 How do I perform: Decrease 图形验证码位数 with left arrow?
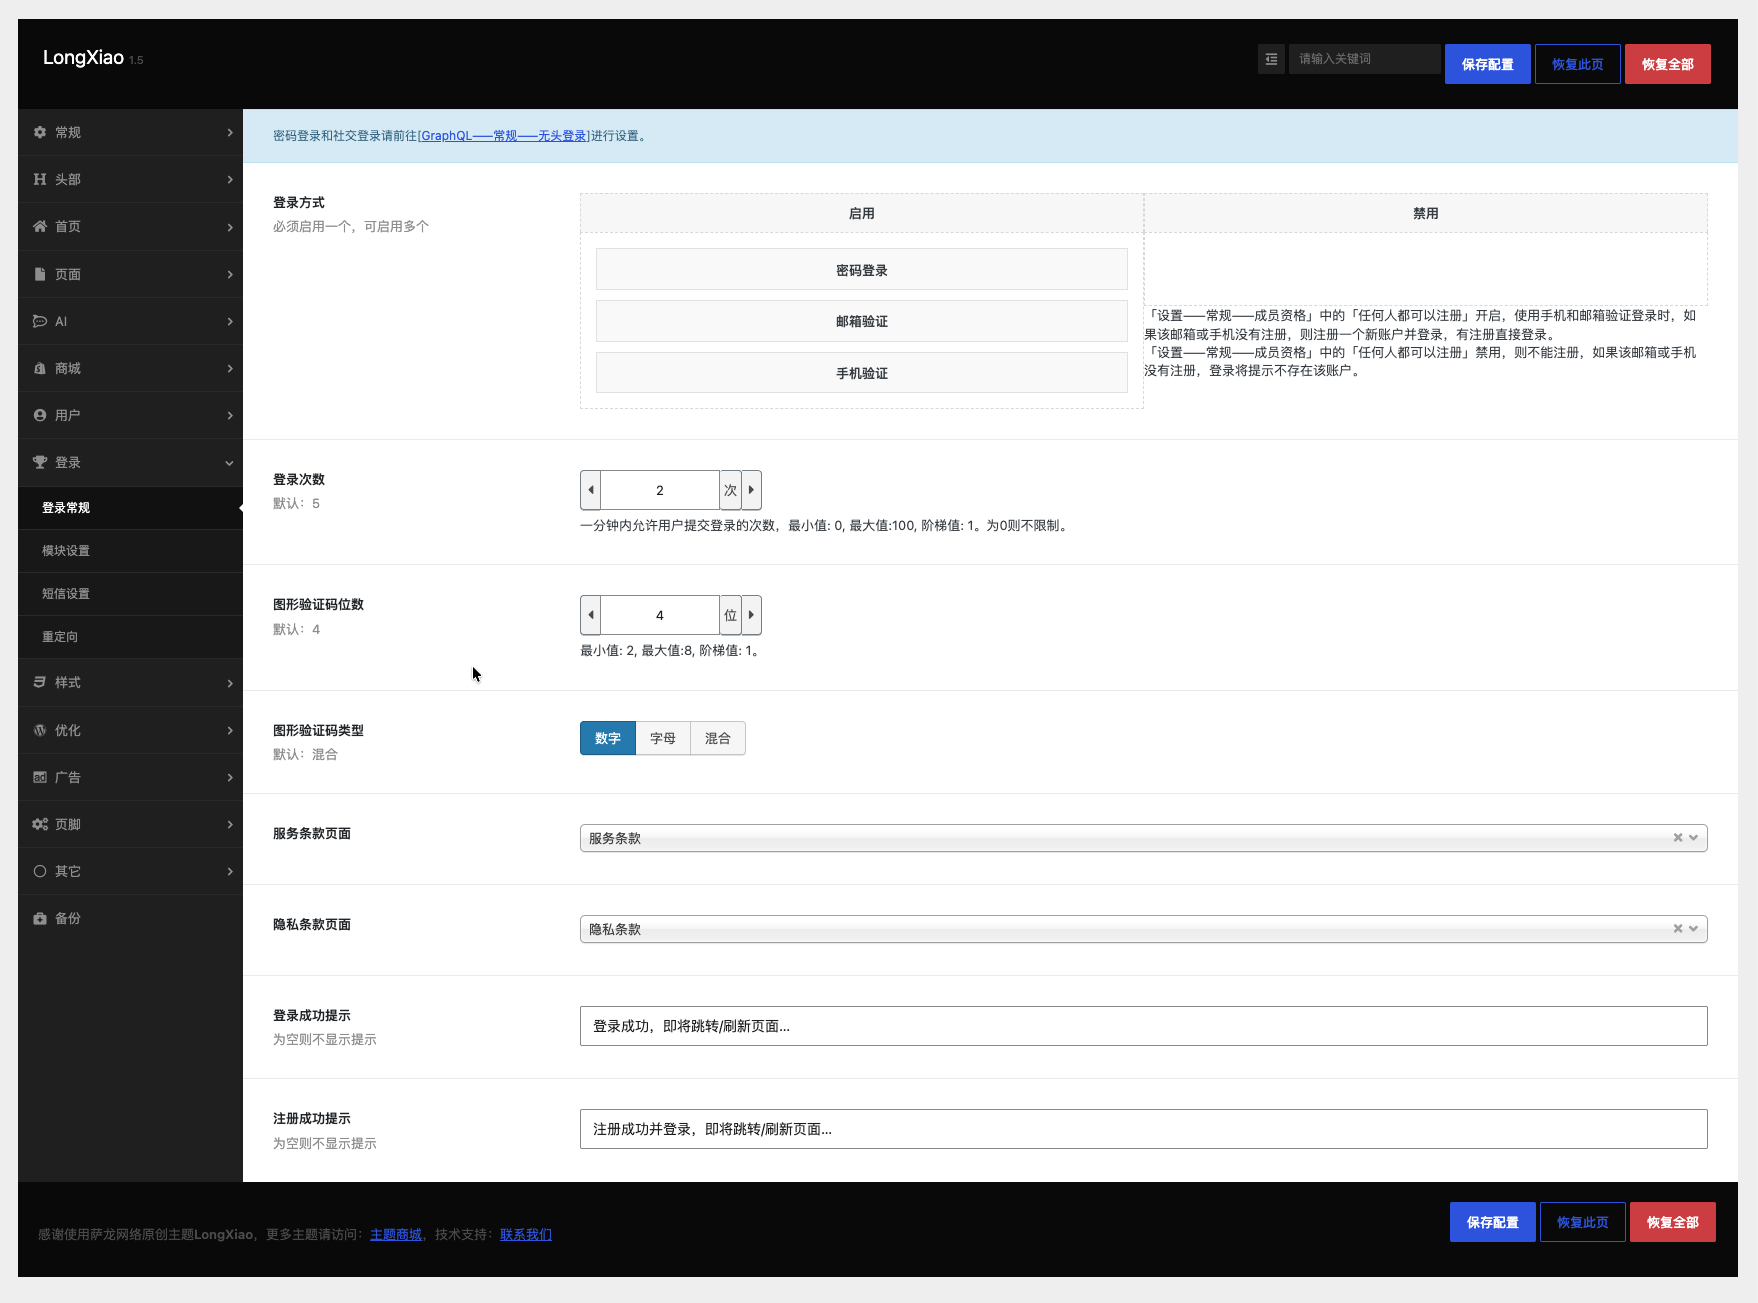[591, 615]
